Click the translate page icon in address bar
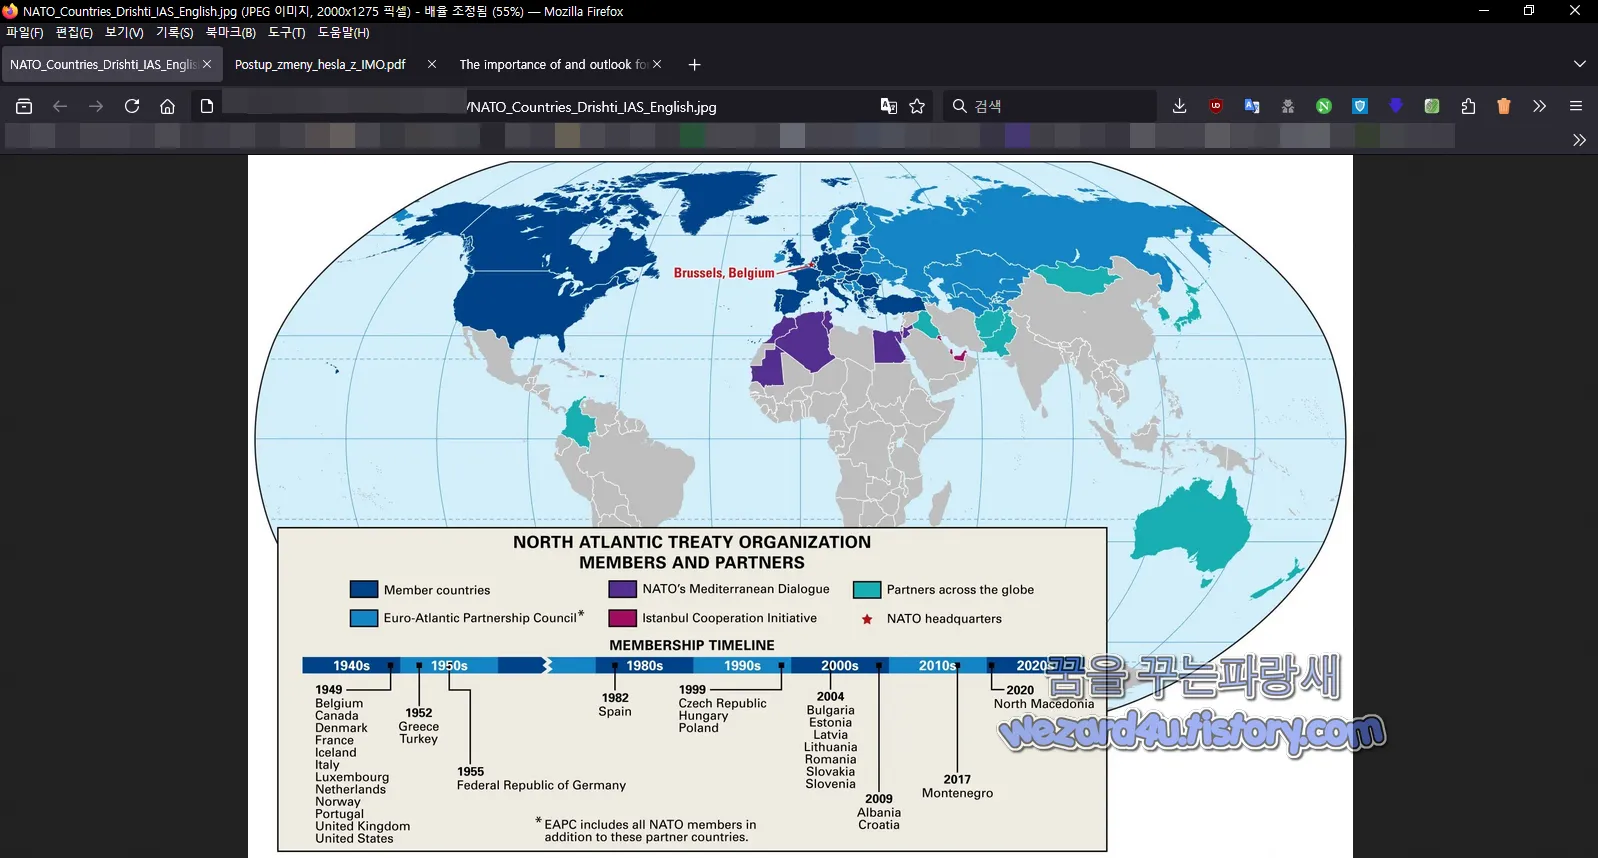The height and width of the screenshot is (858, 1598). click(888, 106)
